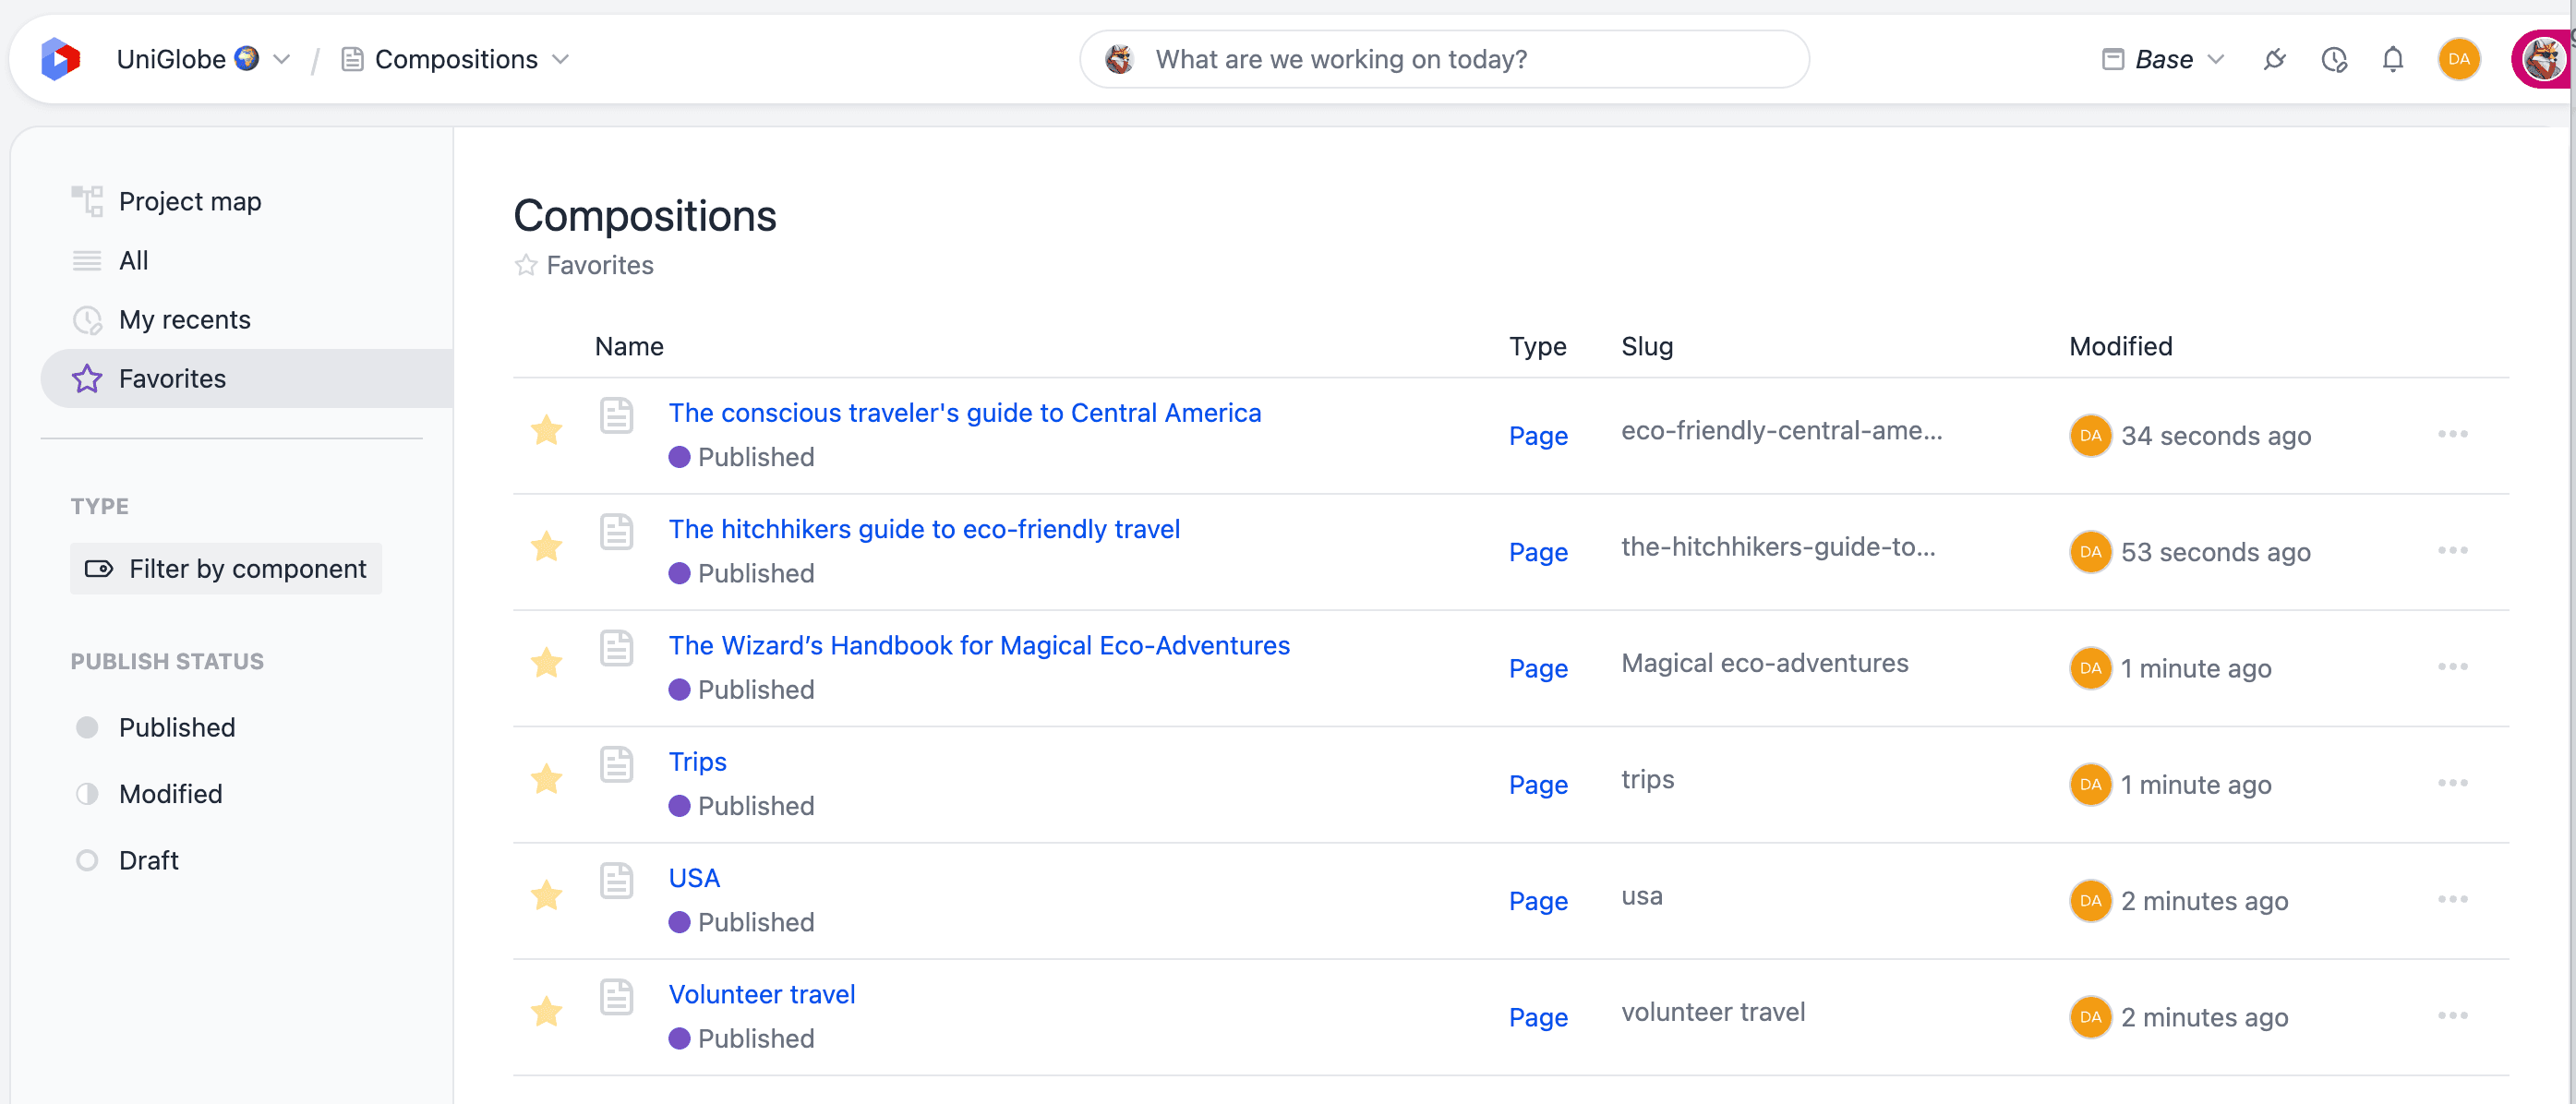
Task: Click the fox assistant icon in search bar
Action: [1119, 59]
